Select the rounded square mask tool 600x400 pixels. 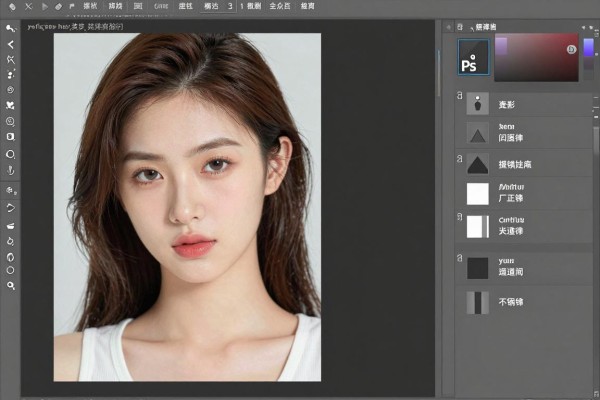click(11, 137)
